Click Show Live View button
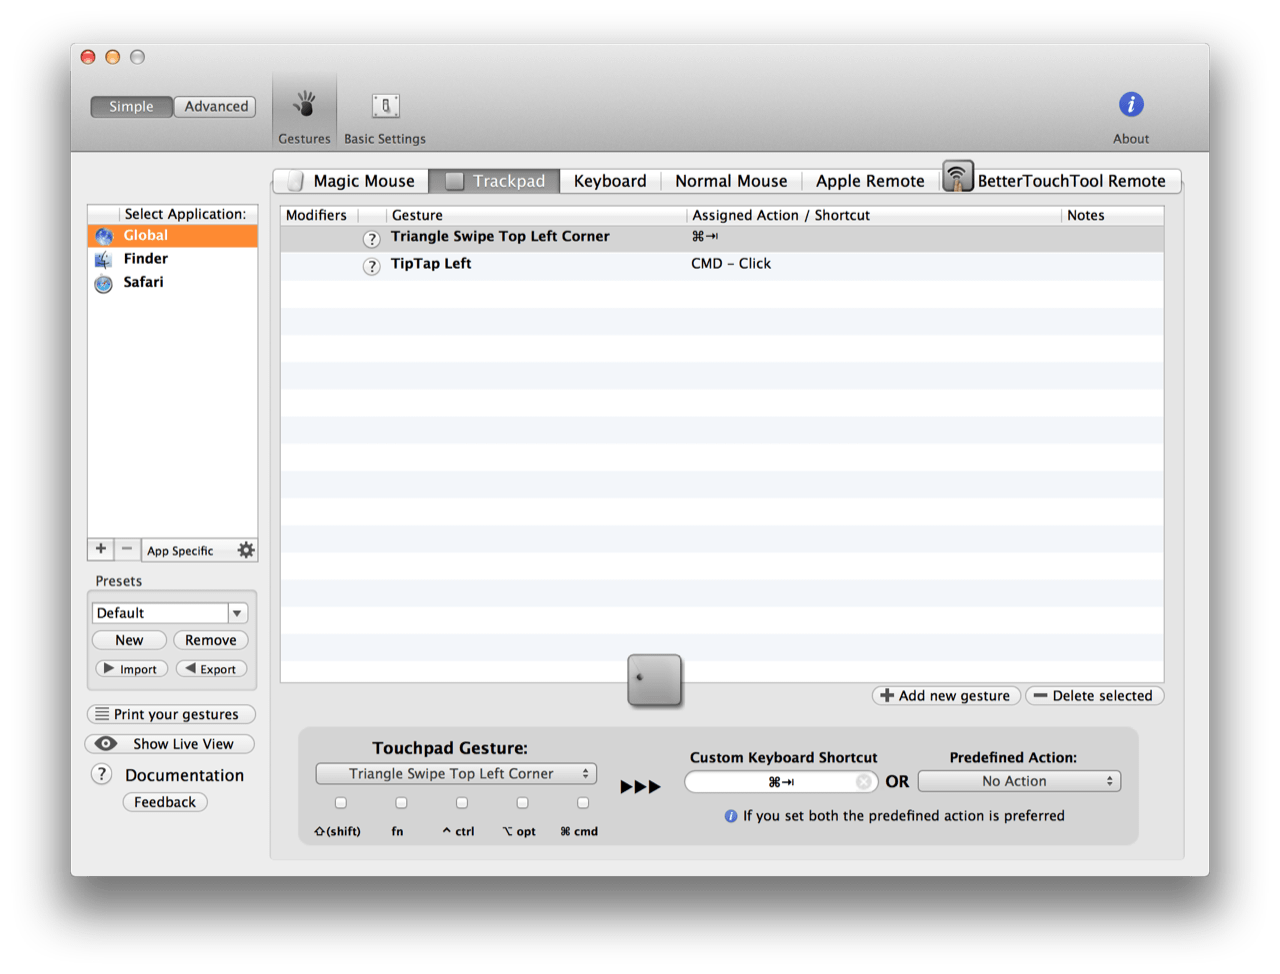Screen dimensions: 1280x974 tap(170, 744)
